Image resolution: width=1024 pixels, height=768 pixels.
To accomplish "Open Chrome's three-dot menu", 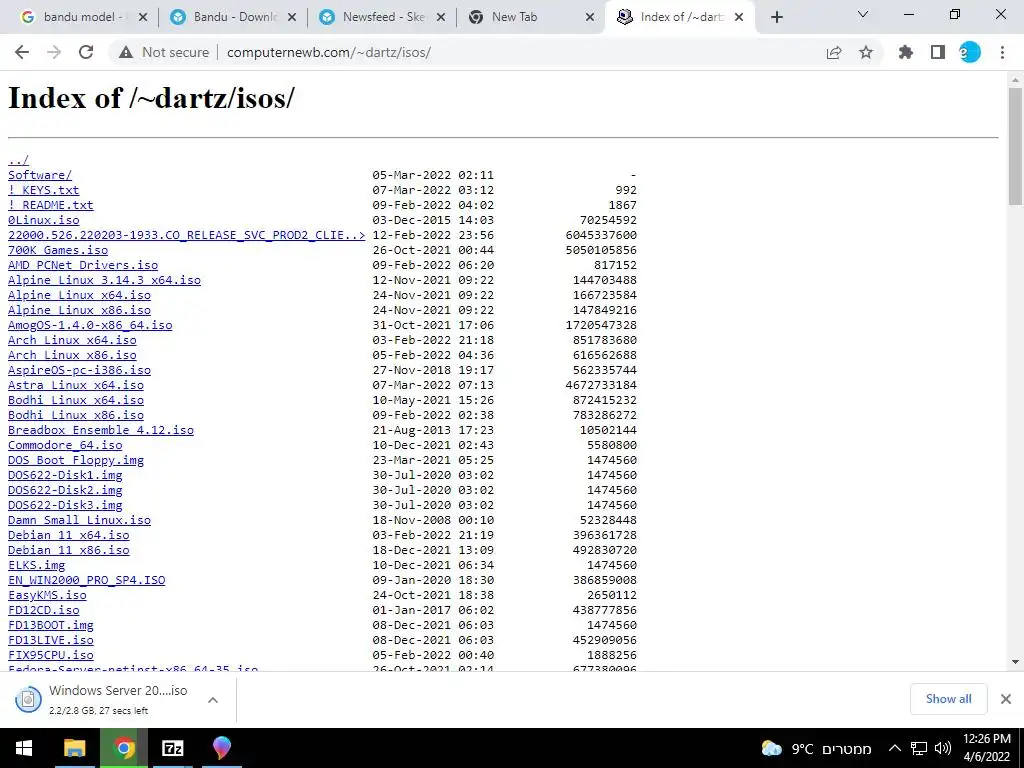I will (x=1002, y=52).
